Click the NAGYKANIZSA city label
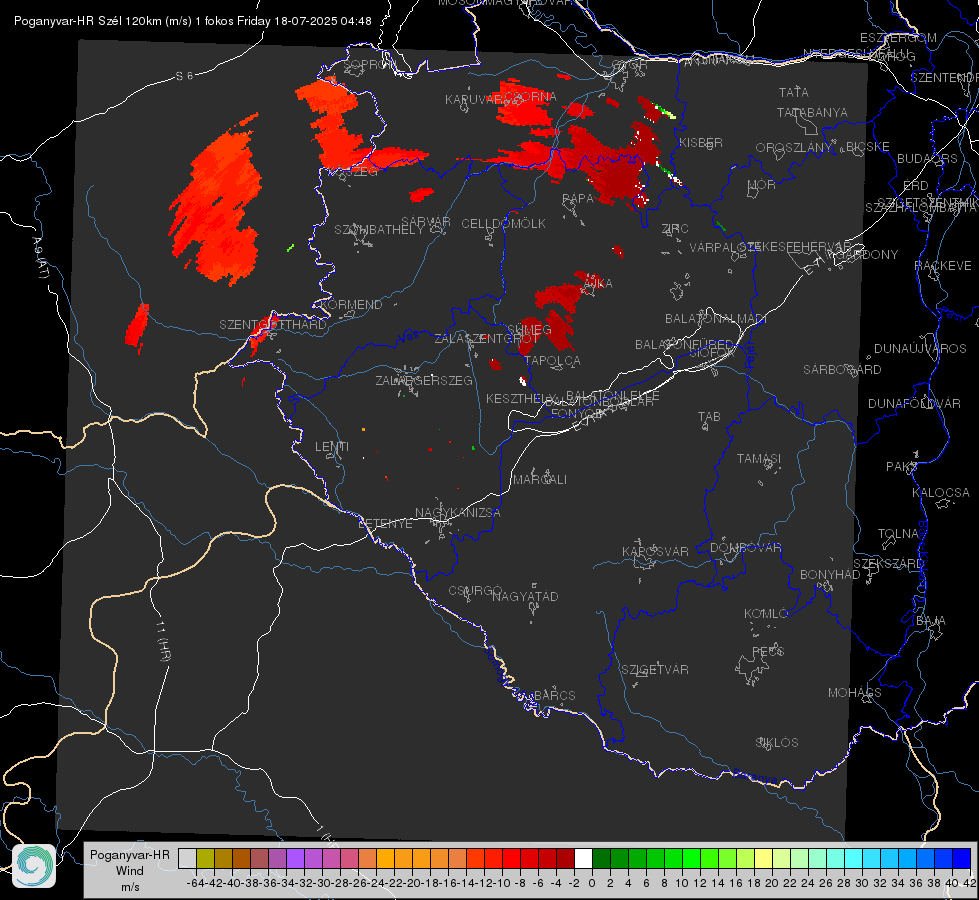Viewport: 979px width, 900px height. coord(458,512)
